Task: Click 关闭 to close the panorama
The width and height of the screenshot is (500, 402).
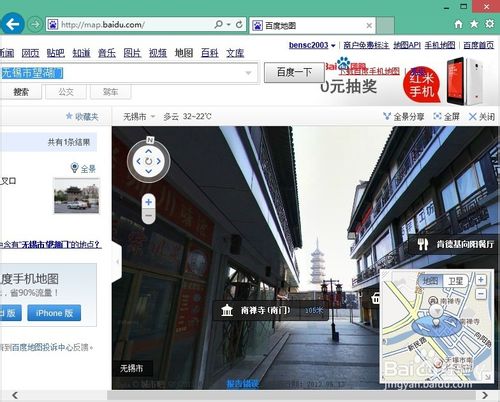Action: (x=481, y=116)
